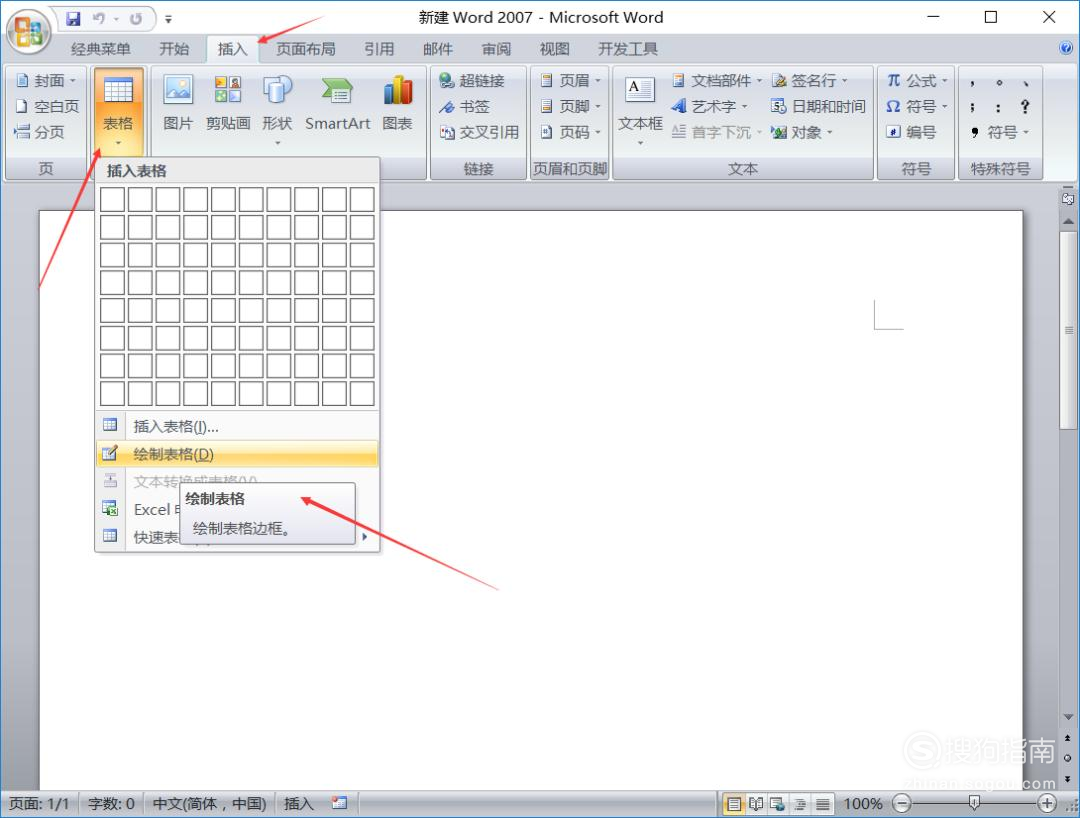Screen dimensions: 1080x818
Task: Insert a hyperlink (超链接)
Action: click(472, 81)
